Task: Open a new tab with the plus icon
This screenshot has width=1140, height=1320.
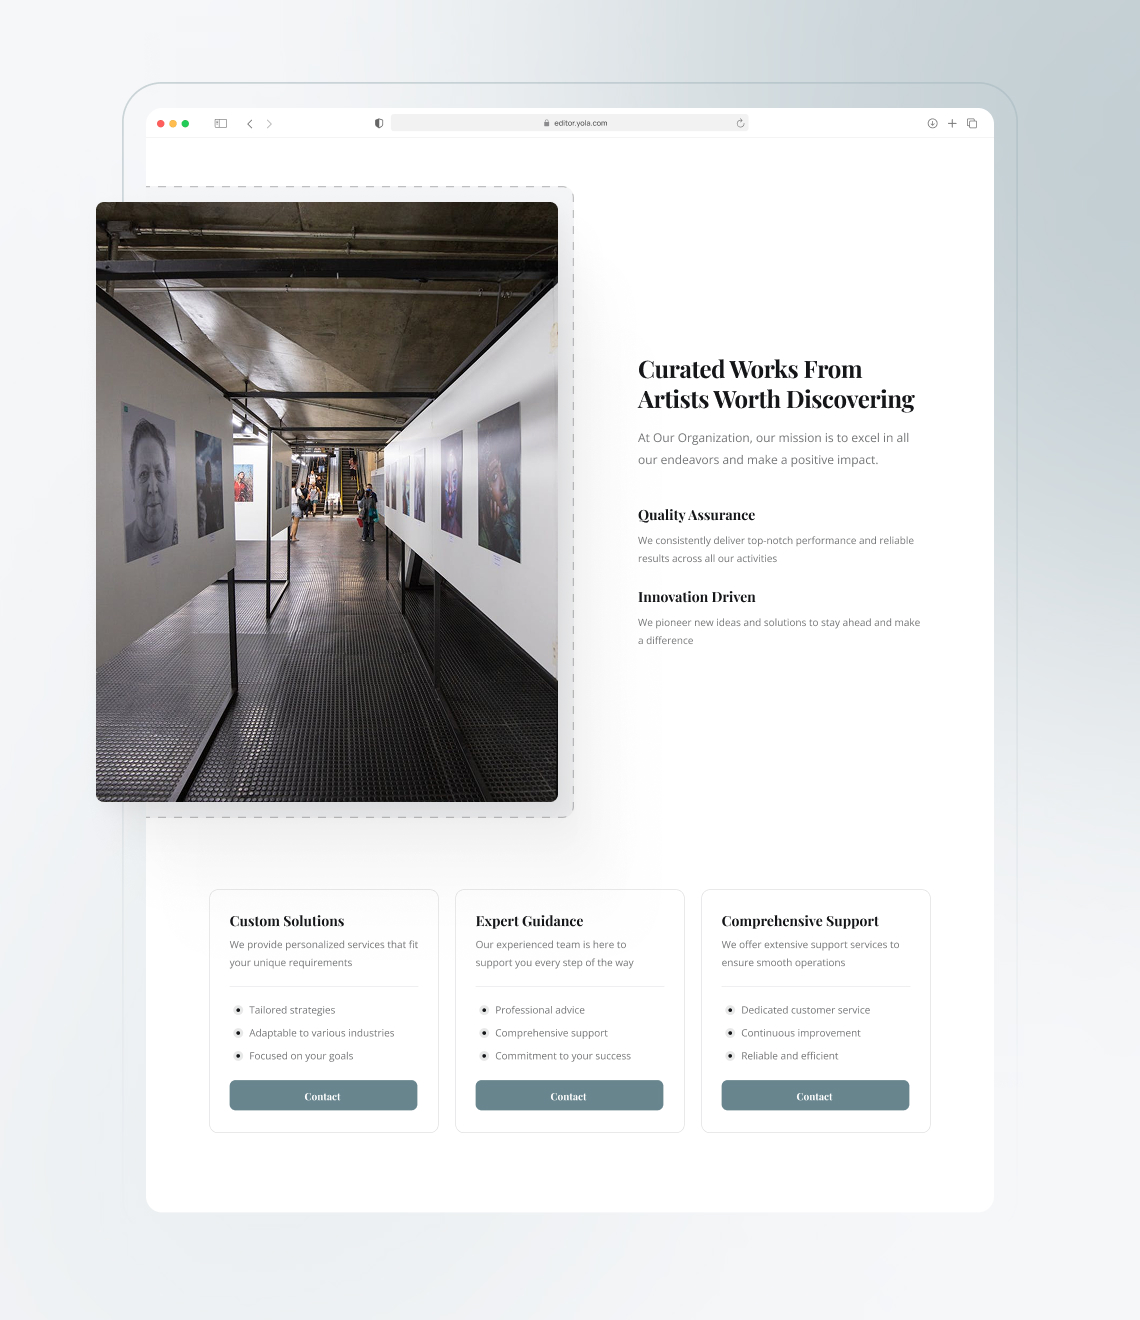Action: coord(952,123)
